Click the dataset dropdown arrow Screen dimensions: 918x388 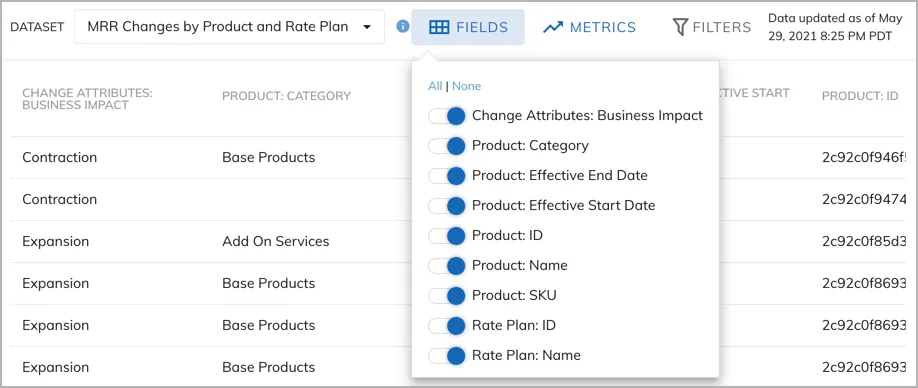click(x=367, y=27)
